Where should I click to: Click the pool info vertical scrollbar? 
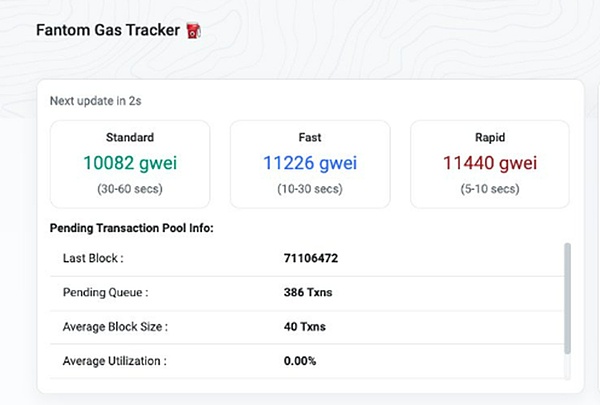pyautogui.click(x=568, y=296)
